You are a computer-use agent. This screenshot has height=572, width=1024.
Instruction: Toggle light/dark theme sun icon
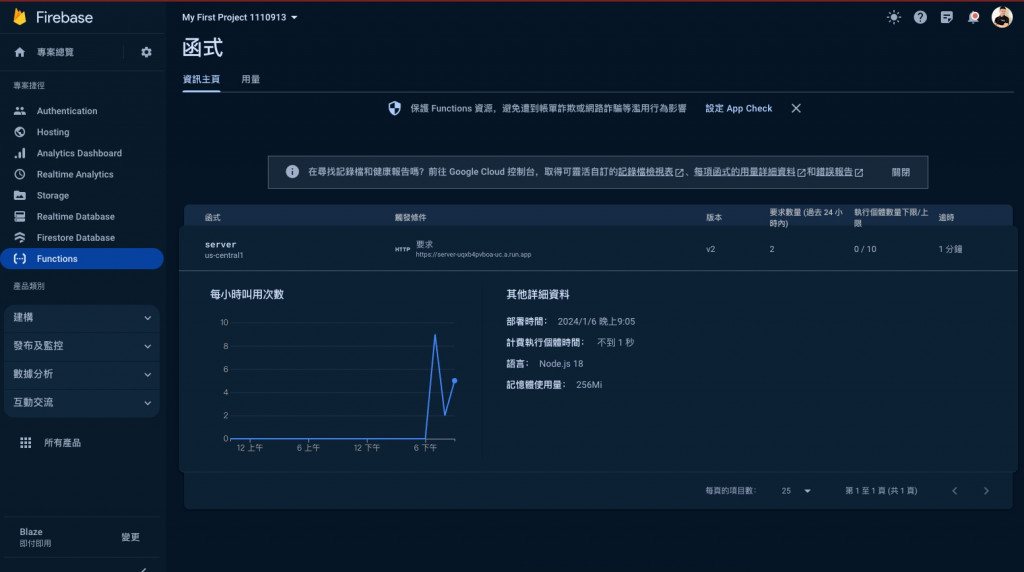pyautogui.click(x=893, y=18)
